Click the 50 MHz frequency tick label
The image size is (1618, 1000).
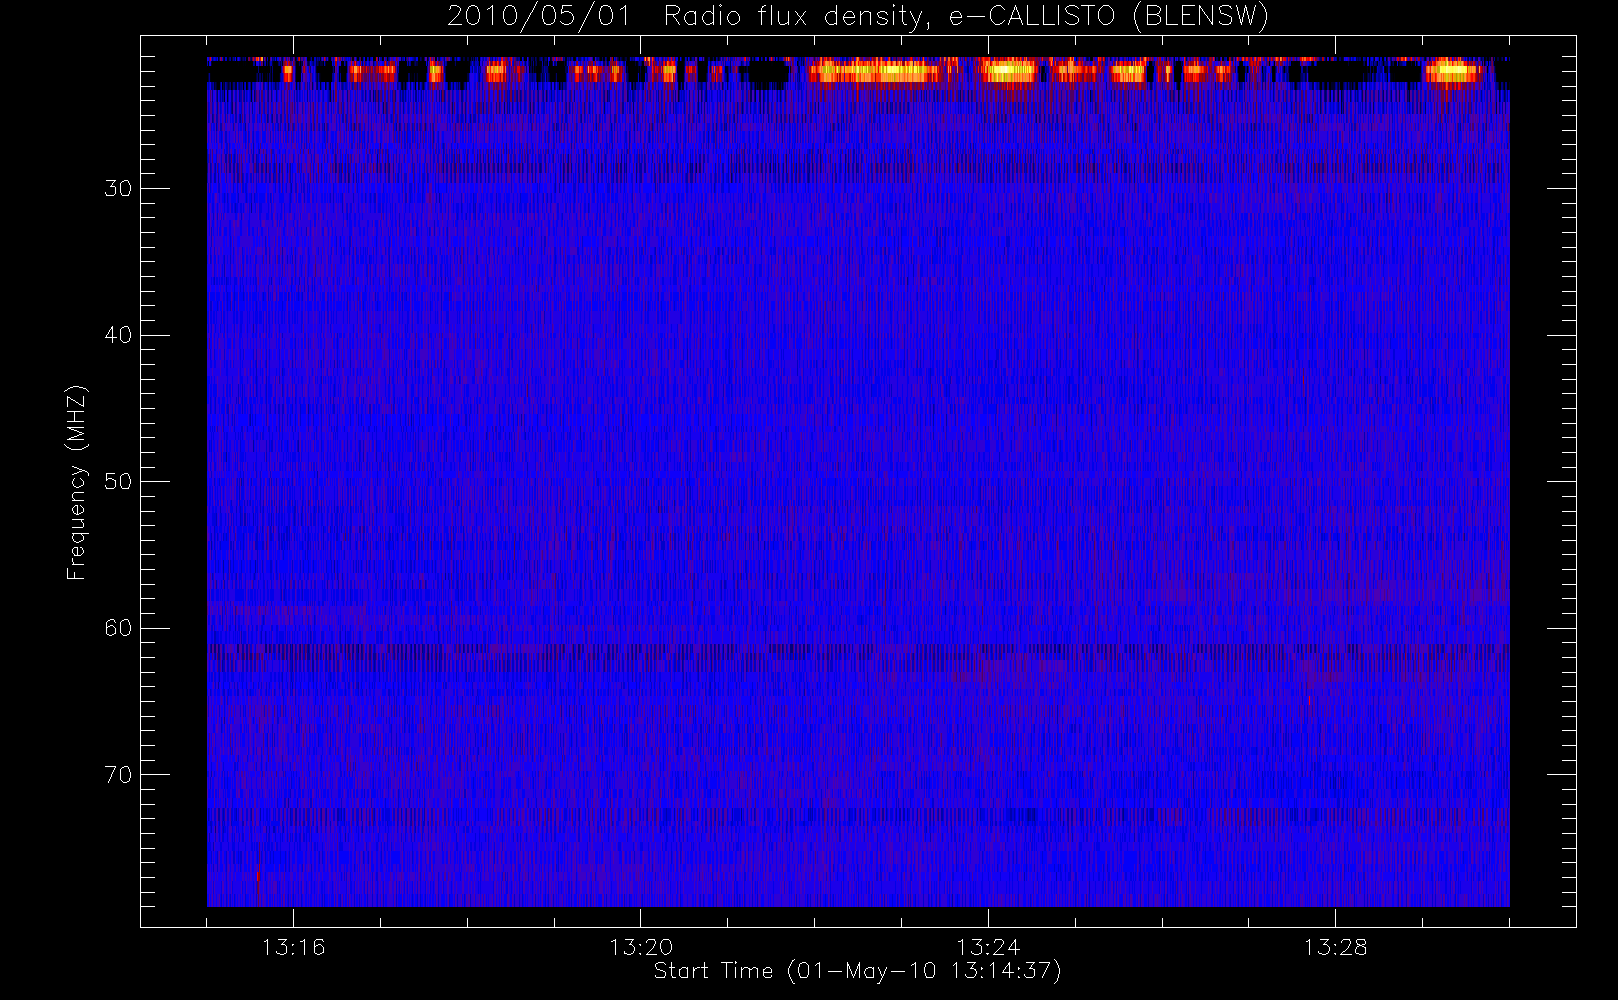point(118,482)
